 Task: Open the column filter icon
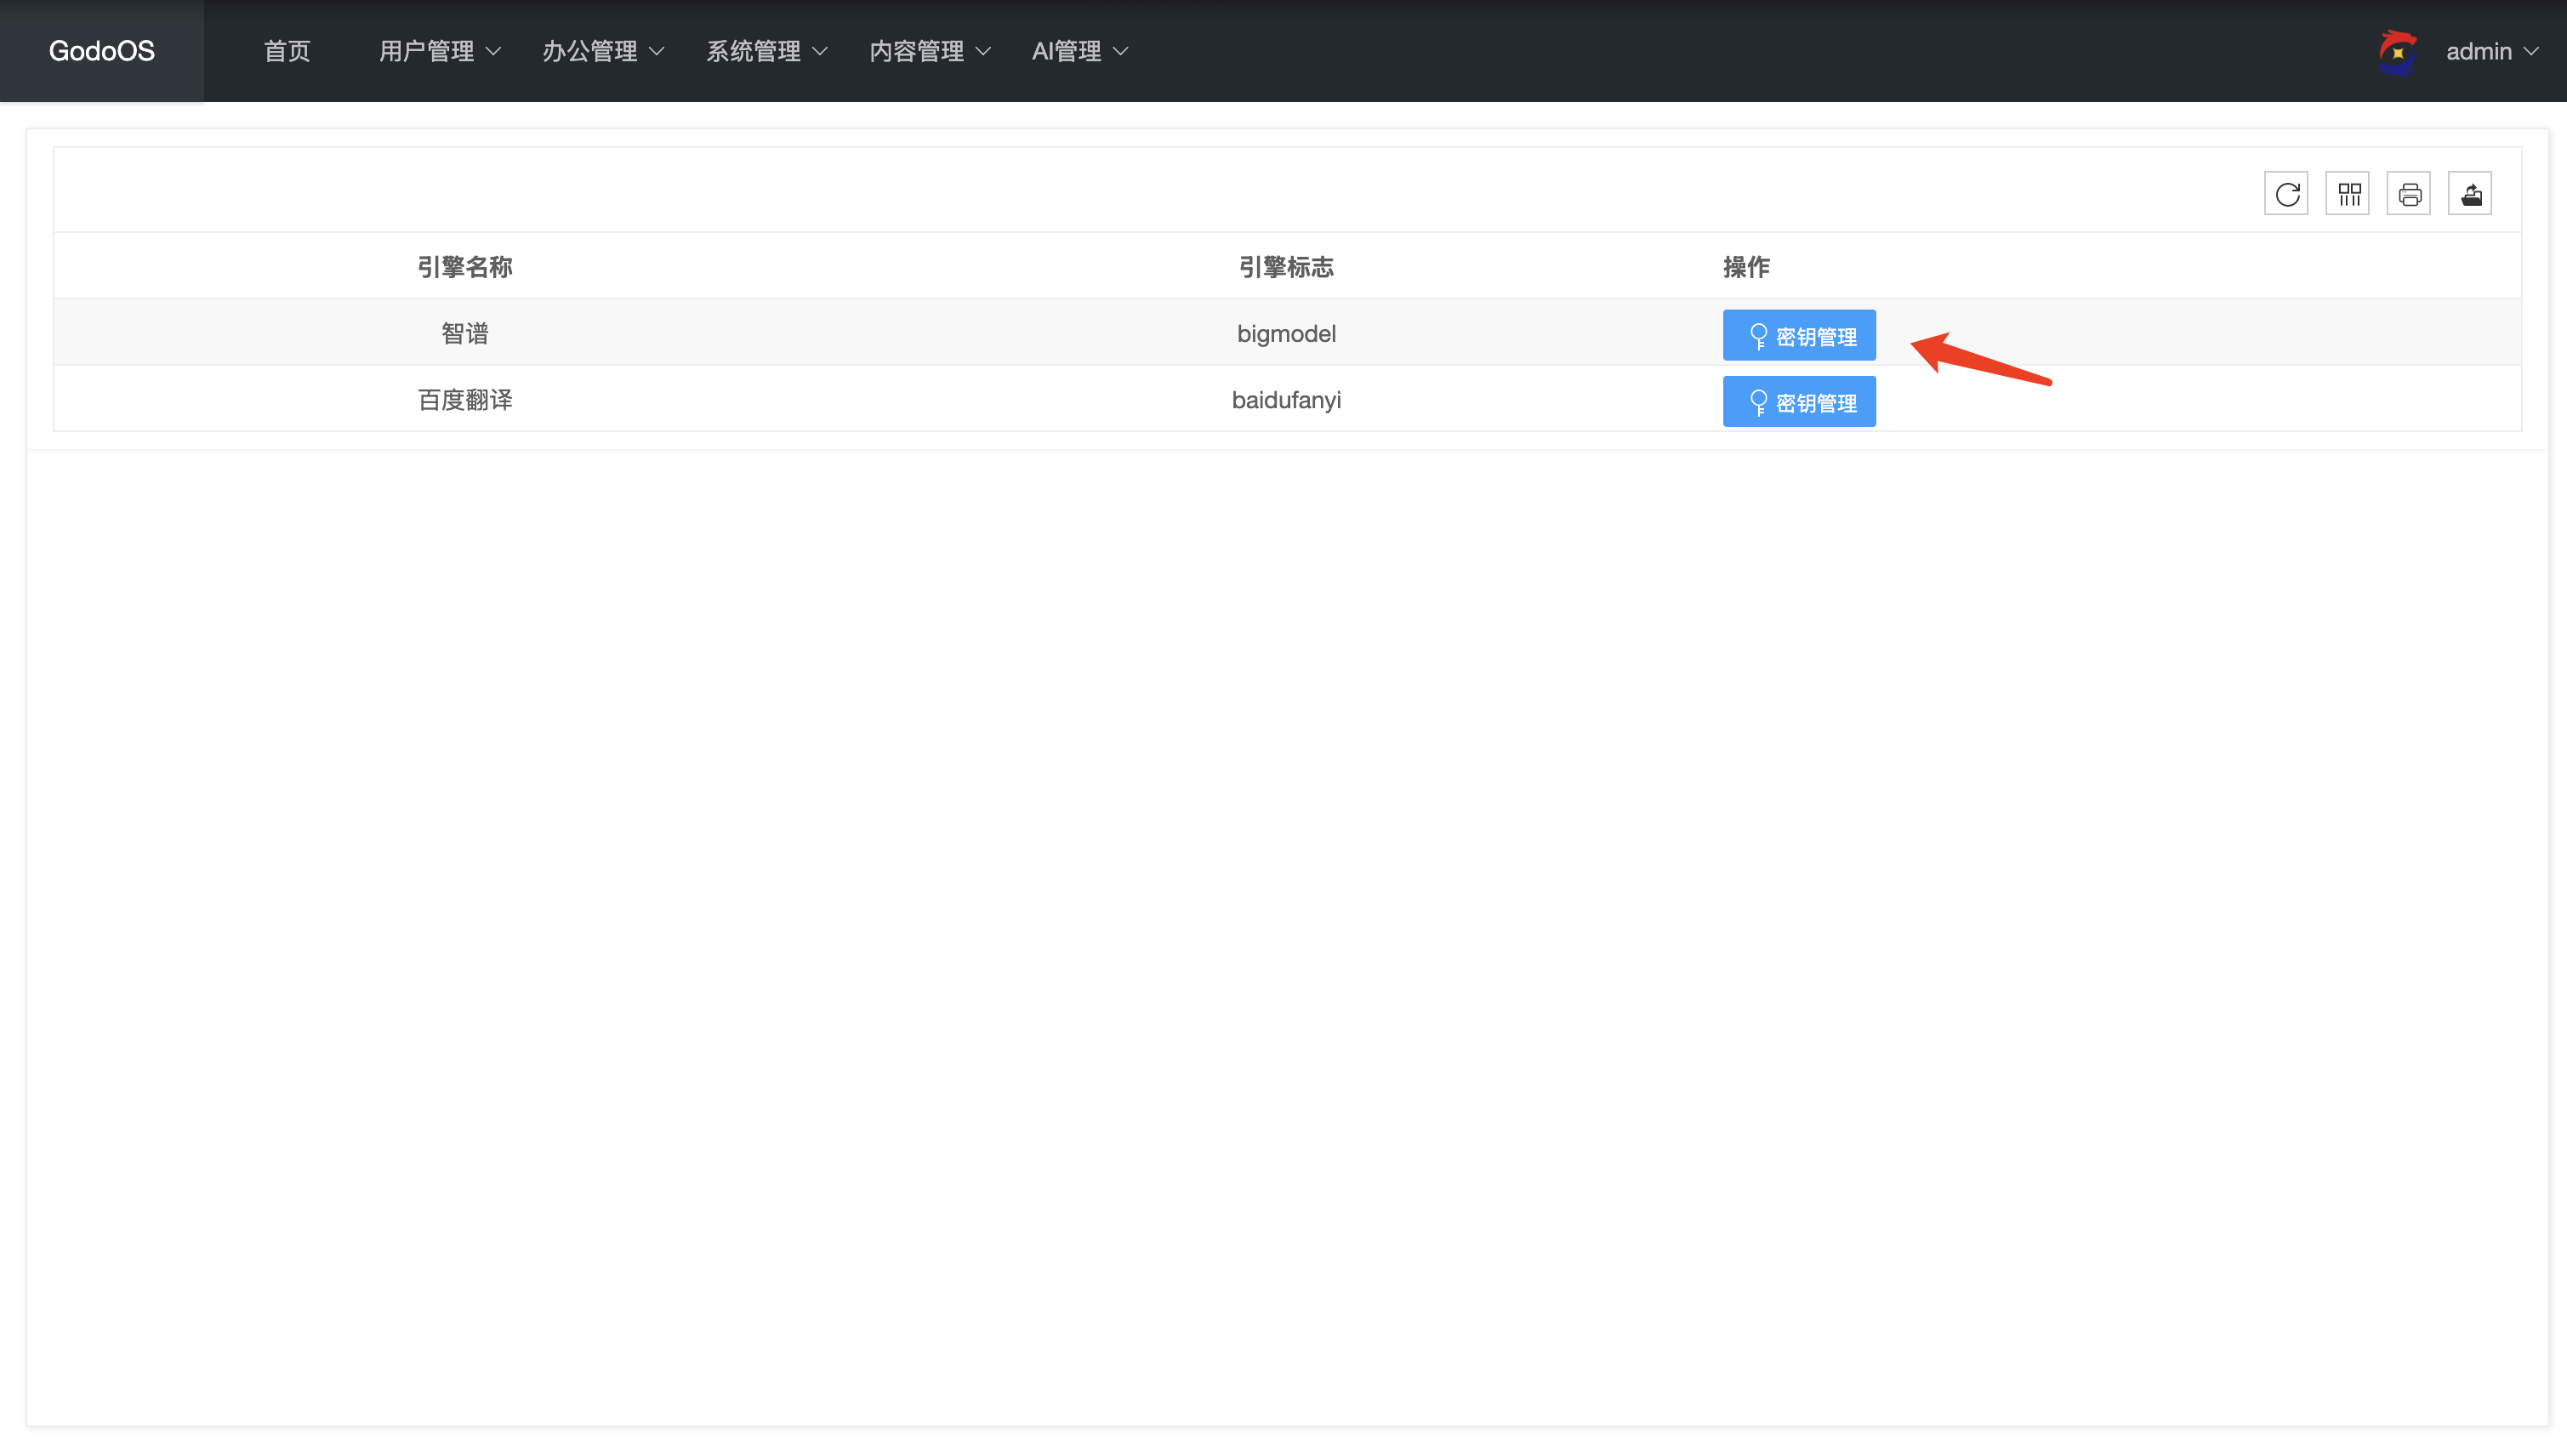(x=2348, y=194)
